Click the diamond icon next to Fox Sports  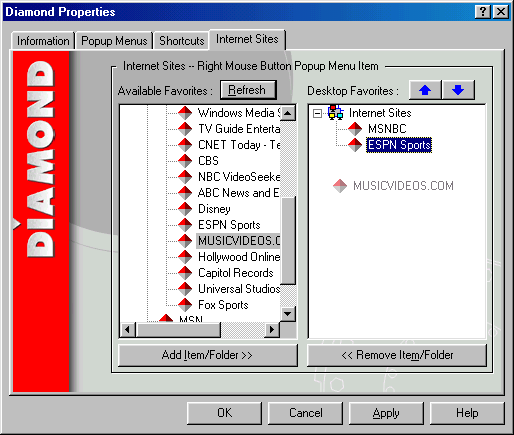pyautogui.click(x=185, y=305)
